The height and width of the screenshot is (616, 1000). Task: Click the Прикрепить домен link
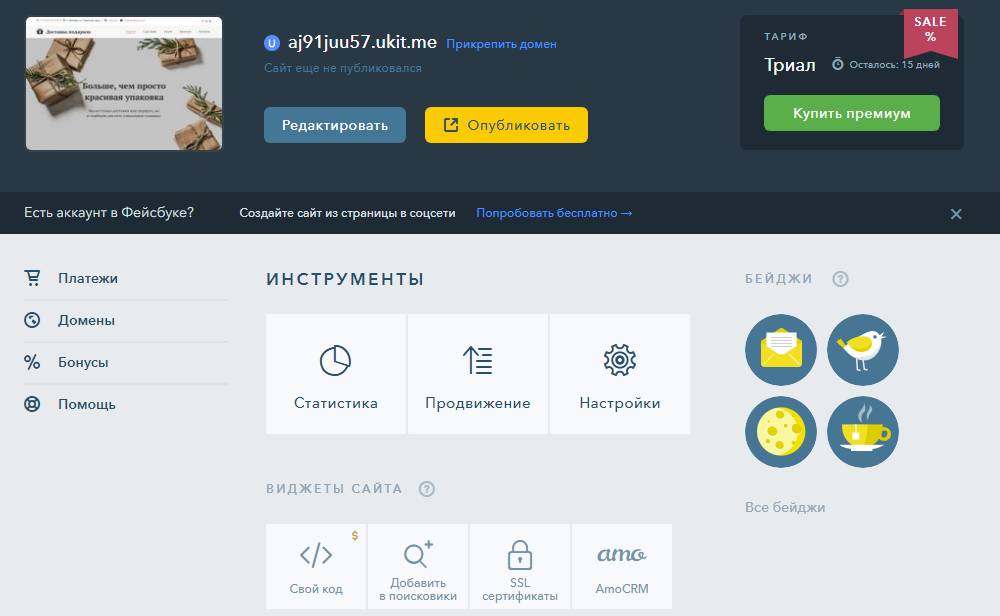501,44
